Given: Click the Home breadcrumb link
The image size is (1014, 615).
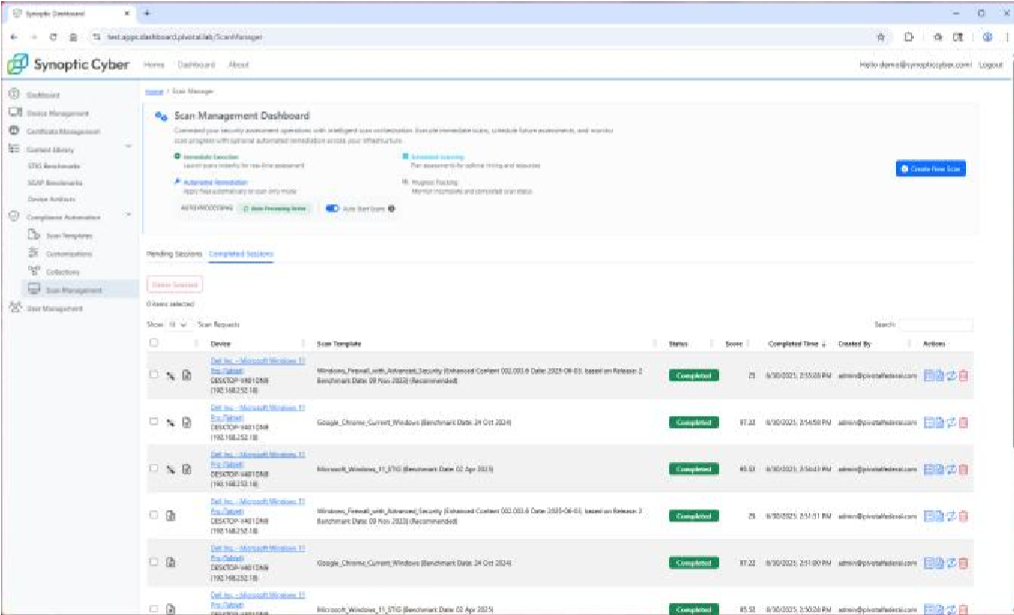Looking at the screenshot, I should 154,91.
